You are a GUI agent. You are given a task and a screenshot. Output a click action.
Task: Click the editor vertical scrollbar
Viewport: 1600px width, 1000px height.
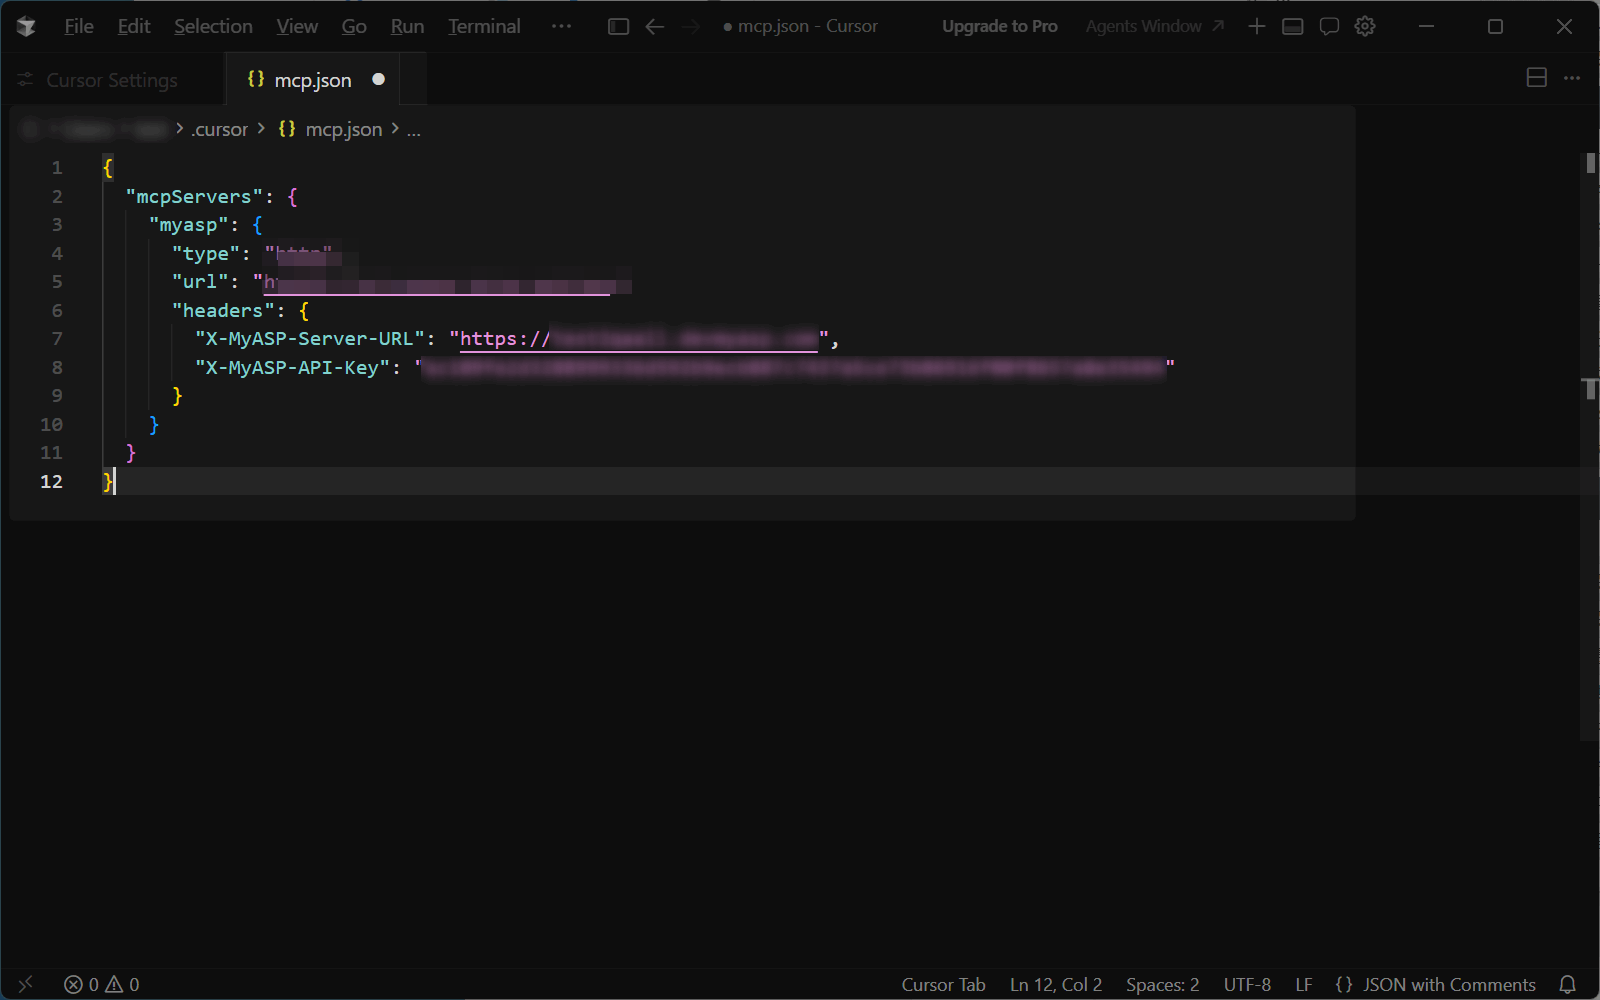tap(1589, 450)
